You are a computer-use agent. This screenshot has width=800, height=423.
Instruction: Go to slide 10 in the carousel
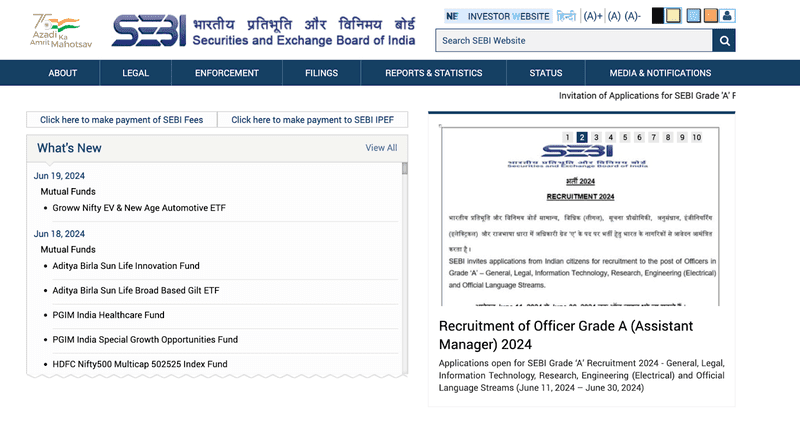pyautogui.click(x=696, y=137)
